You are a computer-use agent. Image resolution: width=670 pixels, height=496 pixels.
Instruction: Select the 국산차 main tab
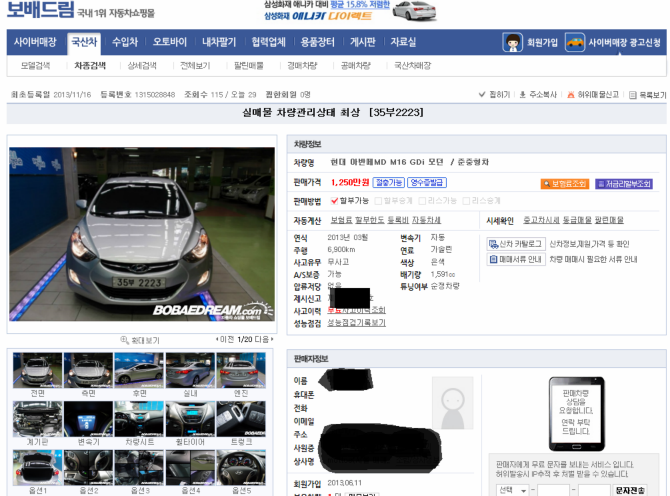click(x=84, y=42)
